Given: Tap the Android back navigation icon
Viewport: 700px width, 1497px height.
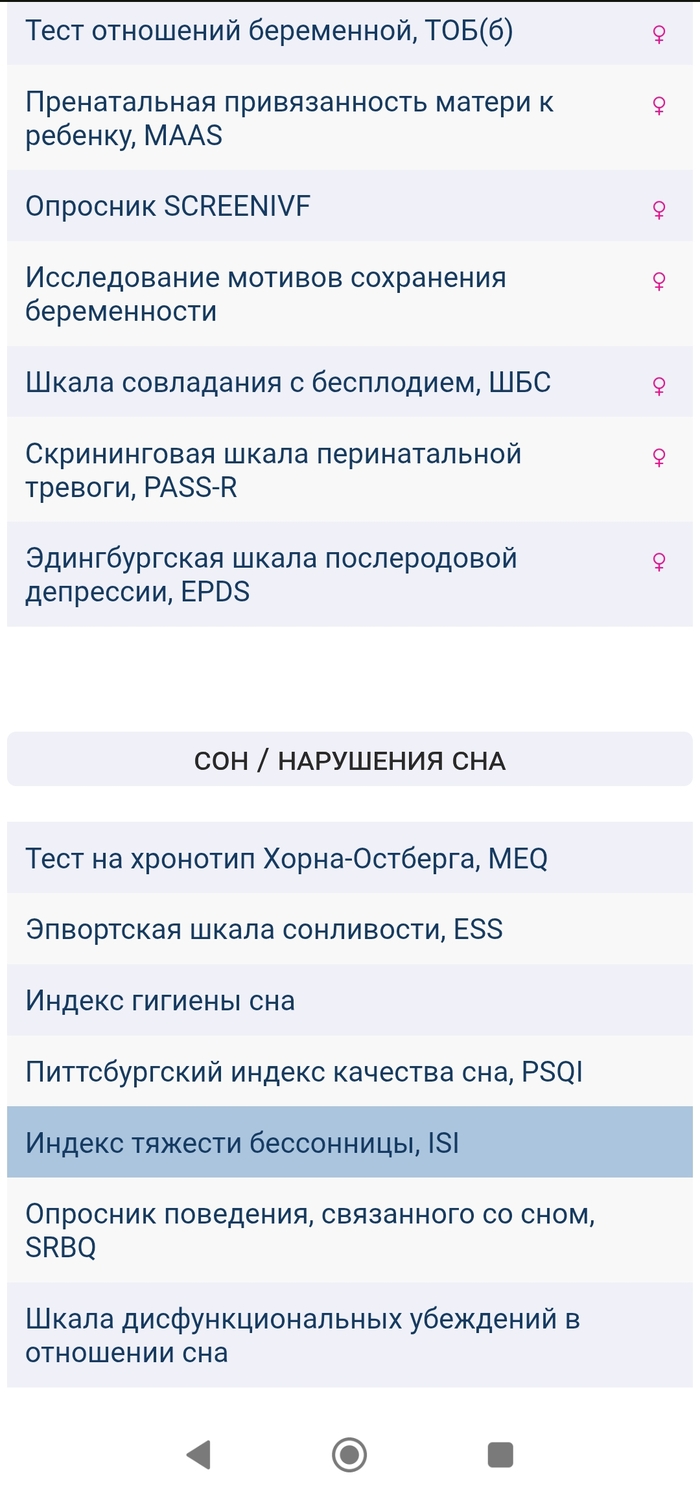Looking at the screenshot, I should click(x=199, y=1454).
